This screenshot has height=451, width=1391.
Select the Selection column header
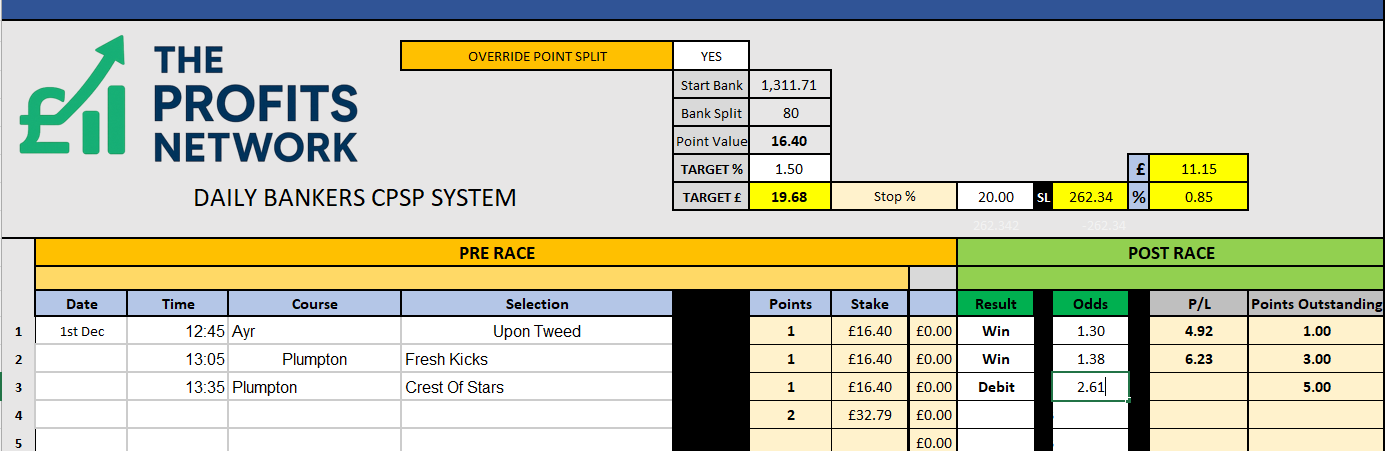coord(537,304)
